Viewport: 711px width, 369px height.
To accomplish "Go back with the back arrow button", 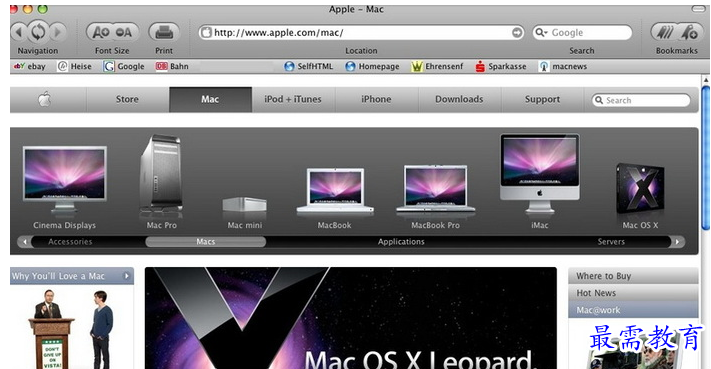I will pyautogui.click(x=19, y=32).
